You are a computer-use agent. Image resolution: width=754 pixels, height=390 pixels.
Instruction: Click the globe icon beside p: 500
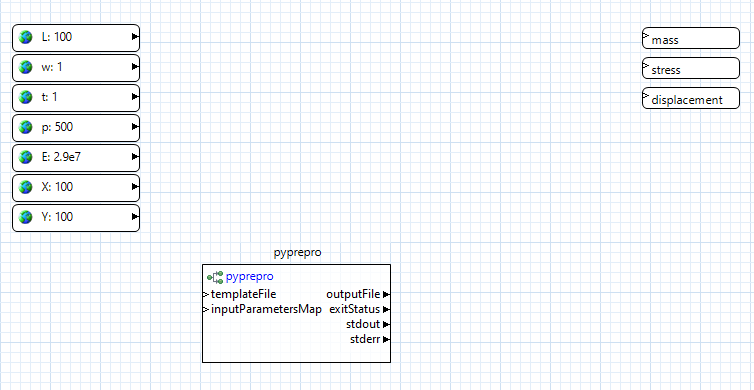click(25, 127)
